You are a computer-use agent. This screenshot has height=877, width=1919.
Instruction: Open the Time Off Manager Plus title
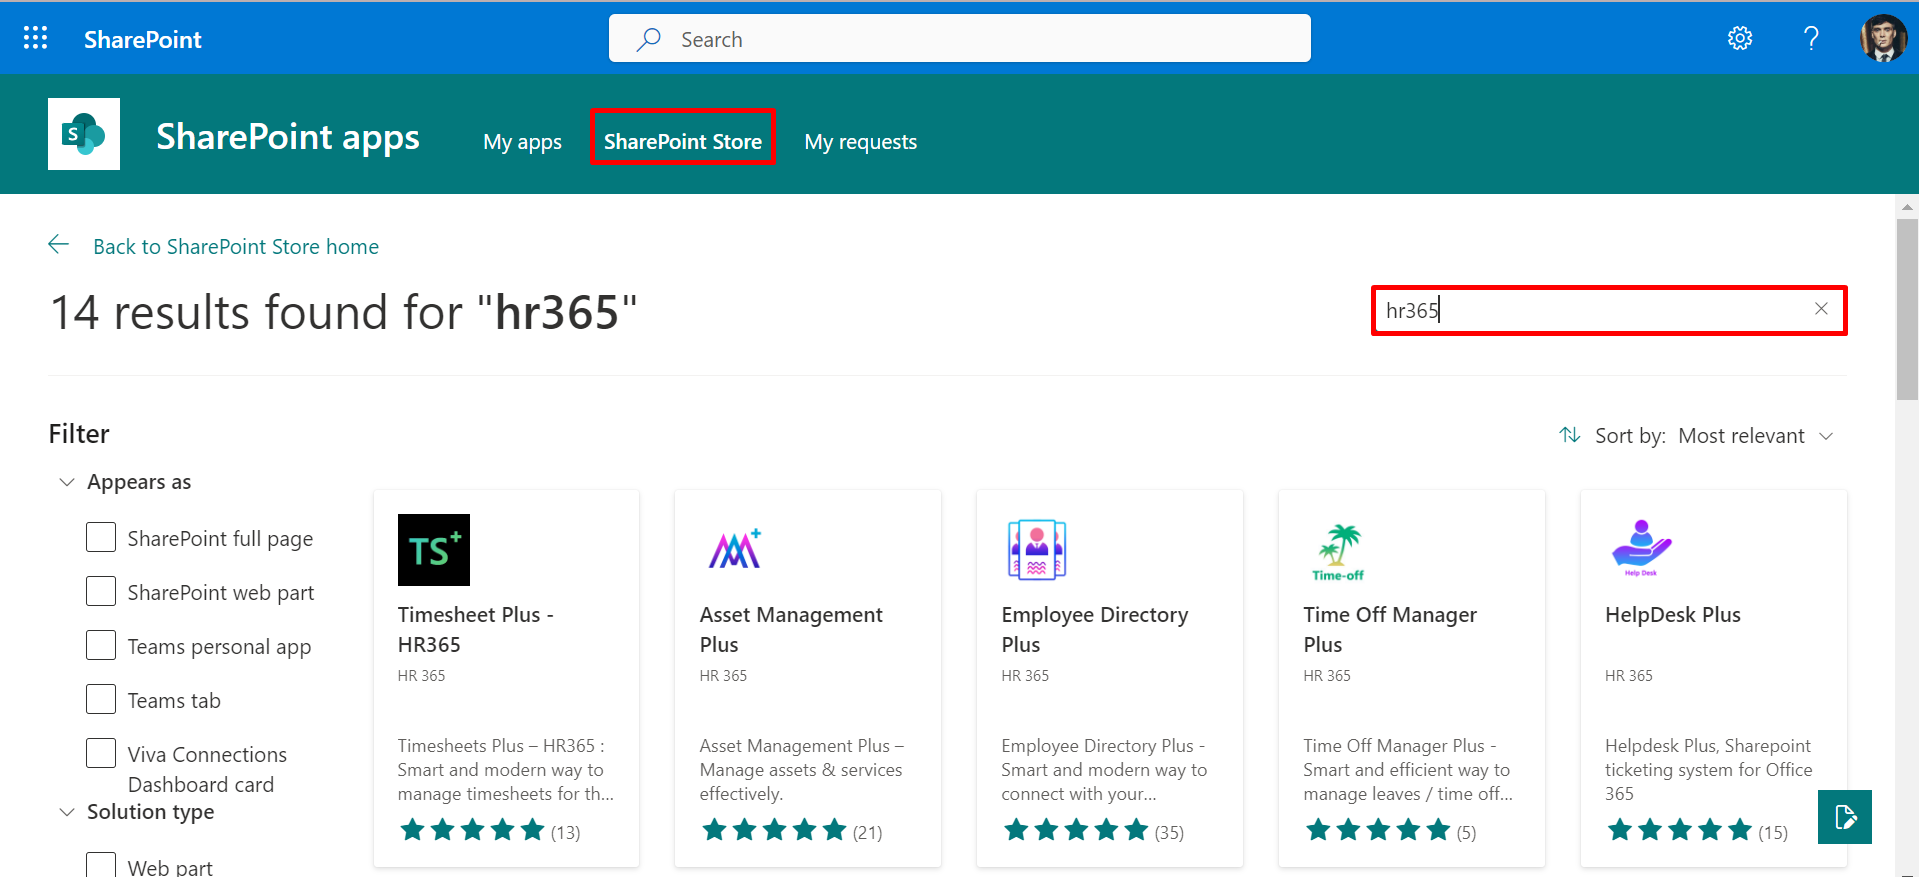coord(1390,629)
